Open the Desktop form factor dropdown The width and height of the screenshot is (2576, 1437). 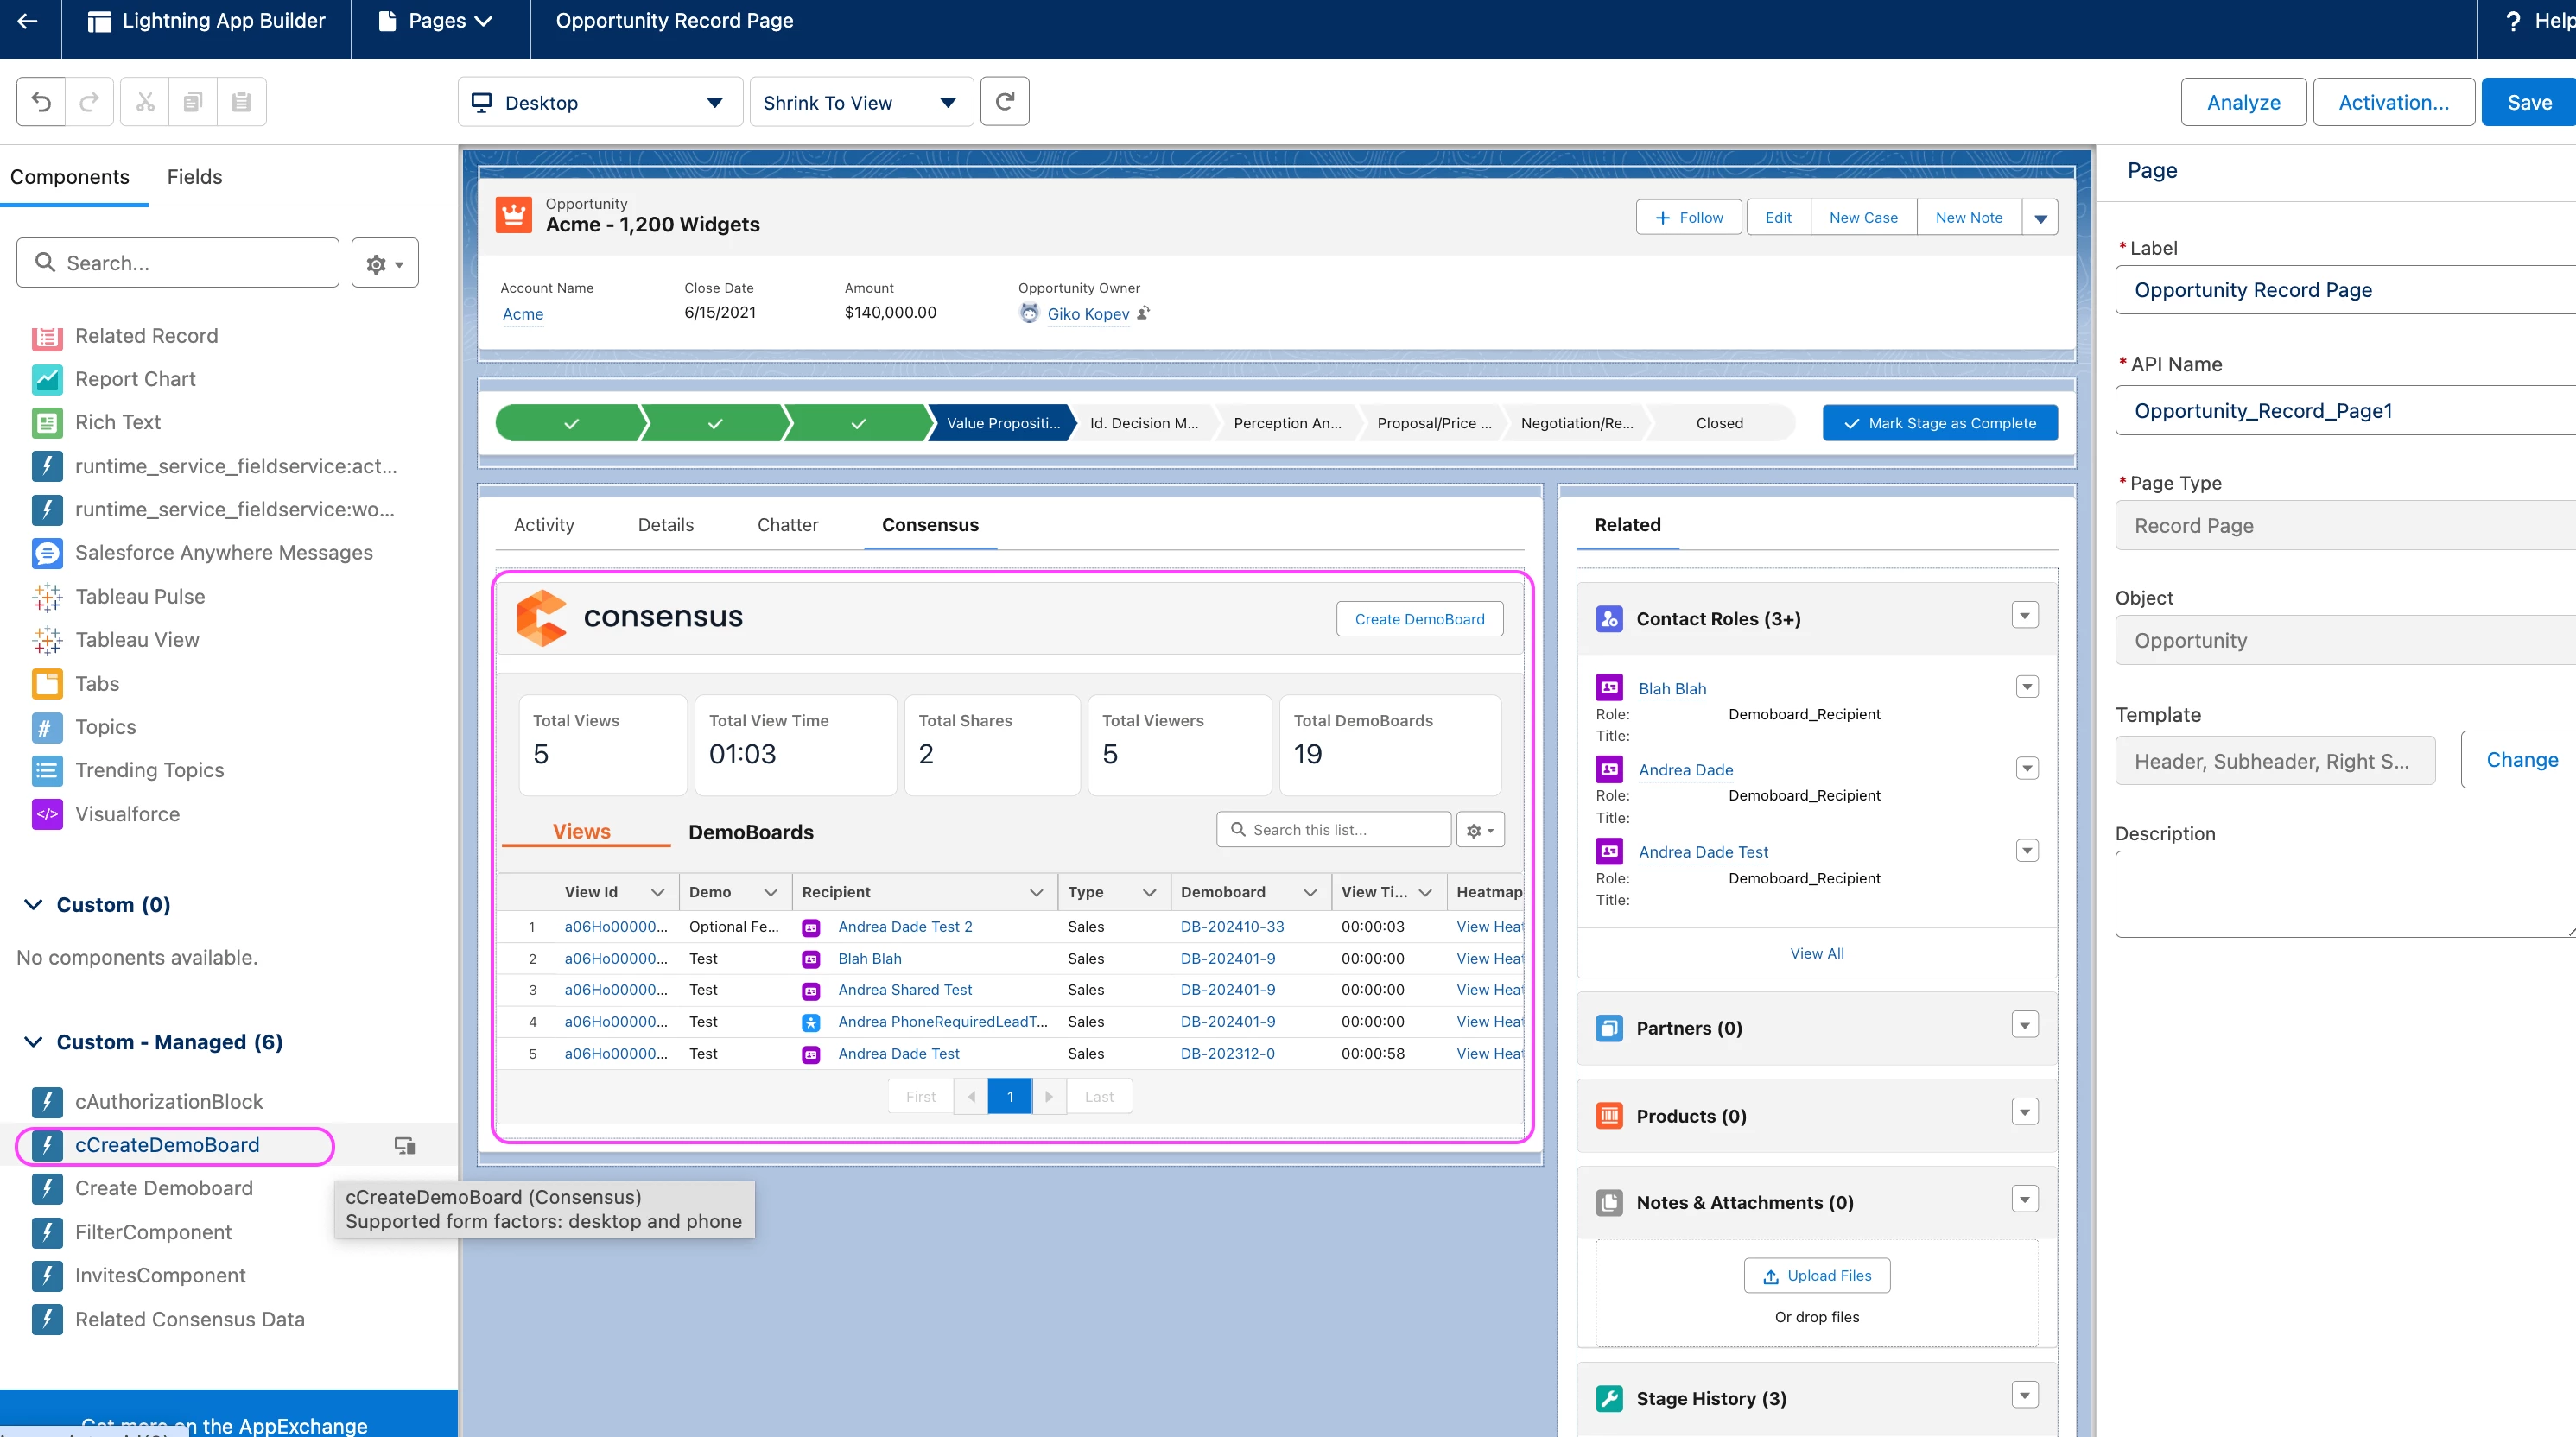coord(600,102)
